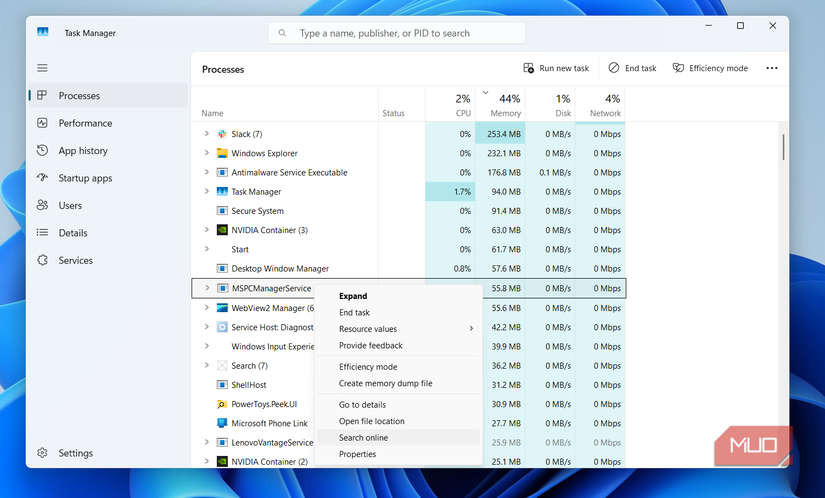
Task: Click the Task Manager title bar icon
Action: tap(43, 32)
